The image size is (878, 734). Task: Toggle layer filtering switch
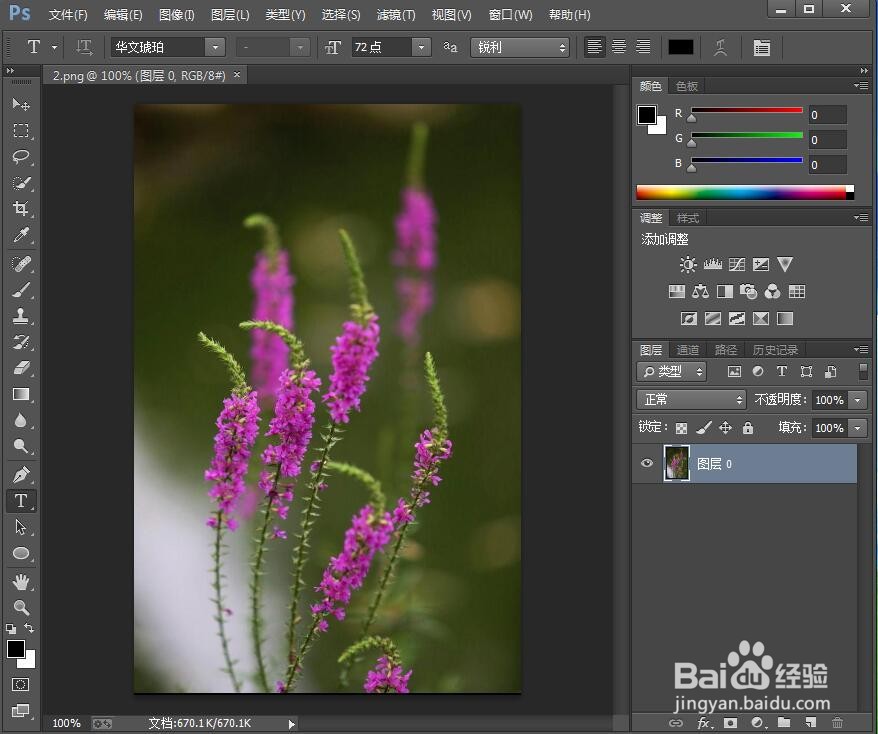863,371
